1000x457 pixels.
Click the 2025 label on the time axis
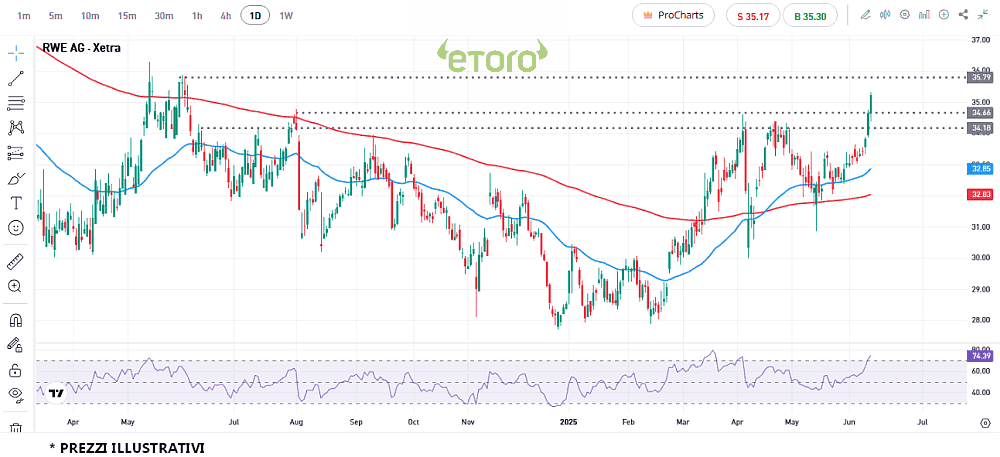(x=568, y=422)
